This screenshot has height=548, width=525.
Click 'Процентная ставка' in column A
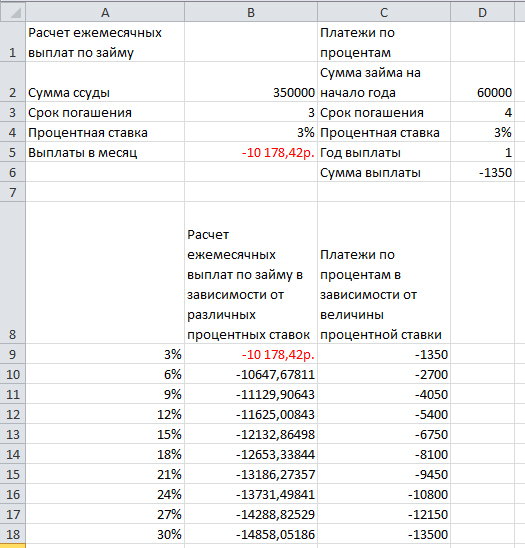click(105, 132)
